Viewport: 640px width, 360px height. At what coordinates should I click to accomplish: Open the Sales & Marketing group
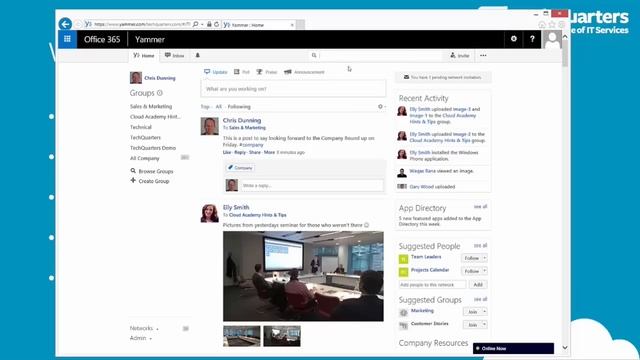(151, 106)
